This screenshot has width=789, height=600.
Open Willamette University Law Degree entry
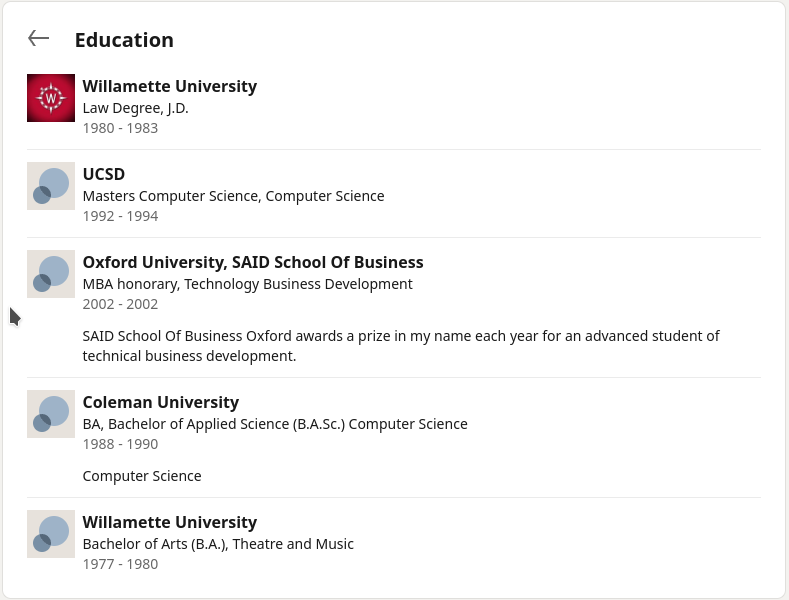tap(169, 87)
